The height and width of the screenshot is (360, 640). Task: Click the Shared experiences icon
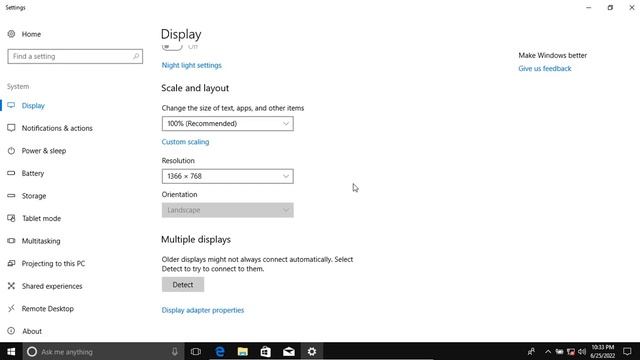point(11,286)
